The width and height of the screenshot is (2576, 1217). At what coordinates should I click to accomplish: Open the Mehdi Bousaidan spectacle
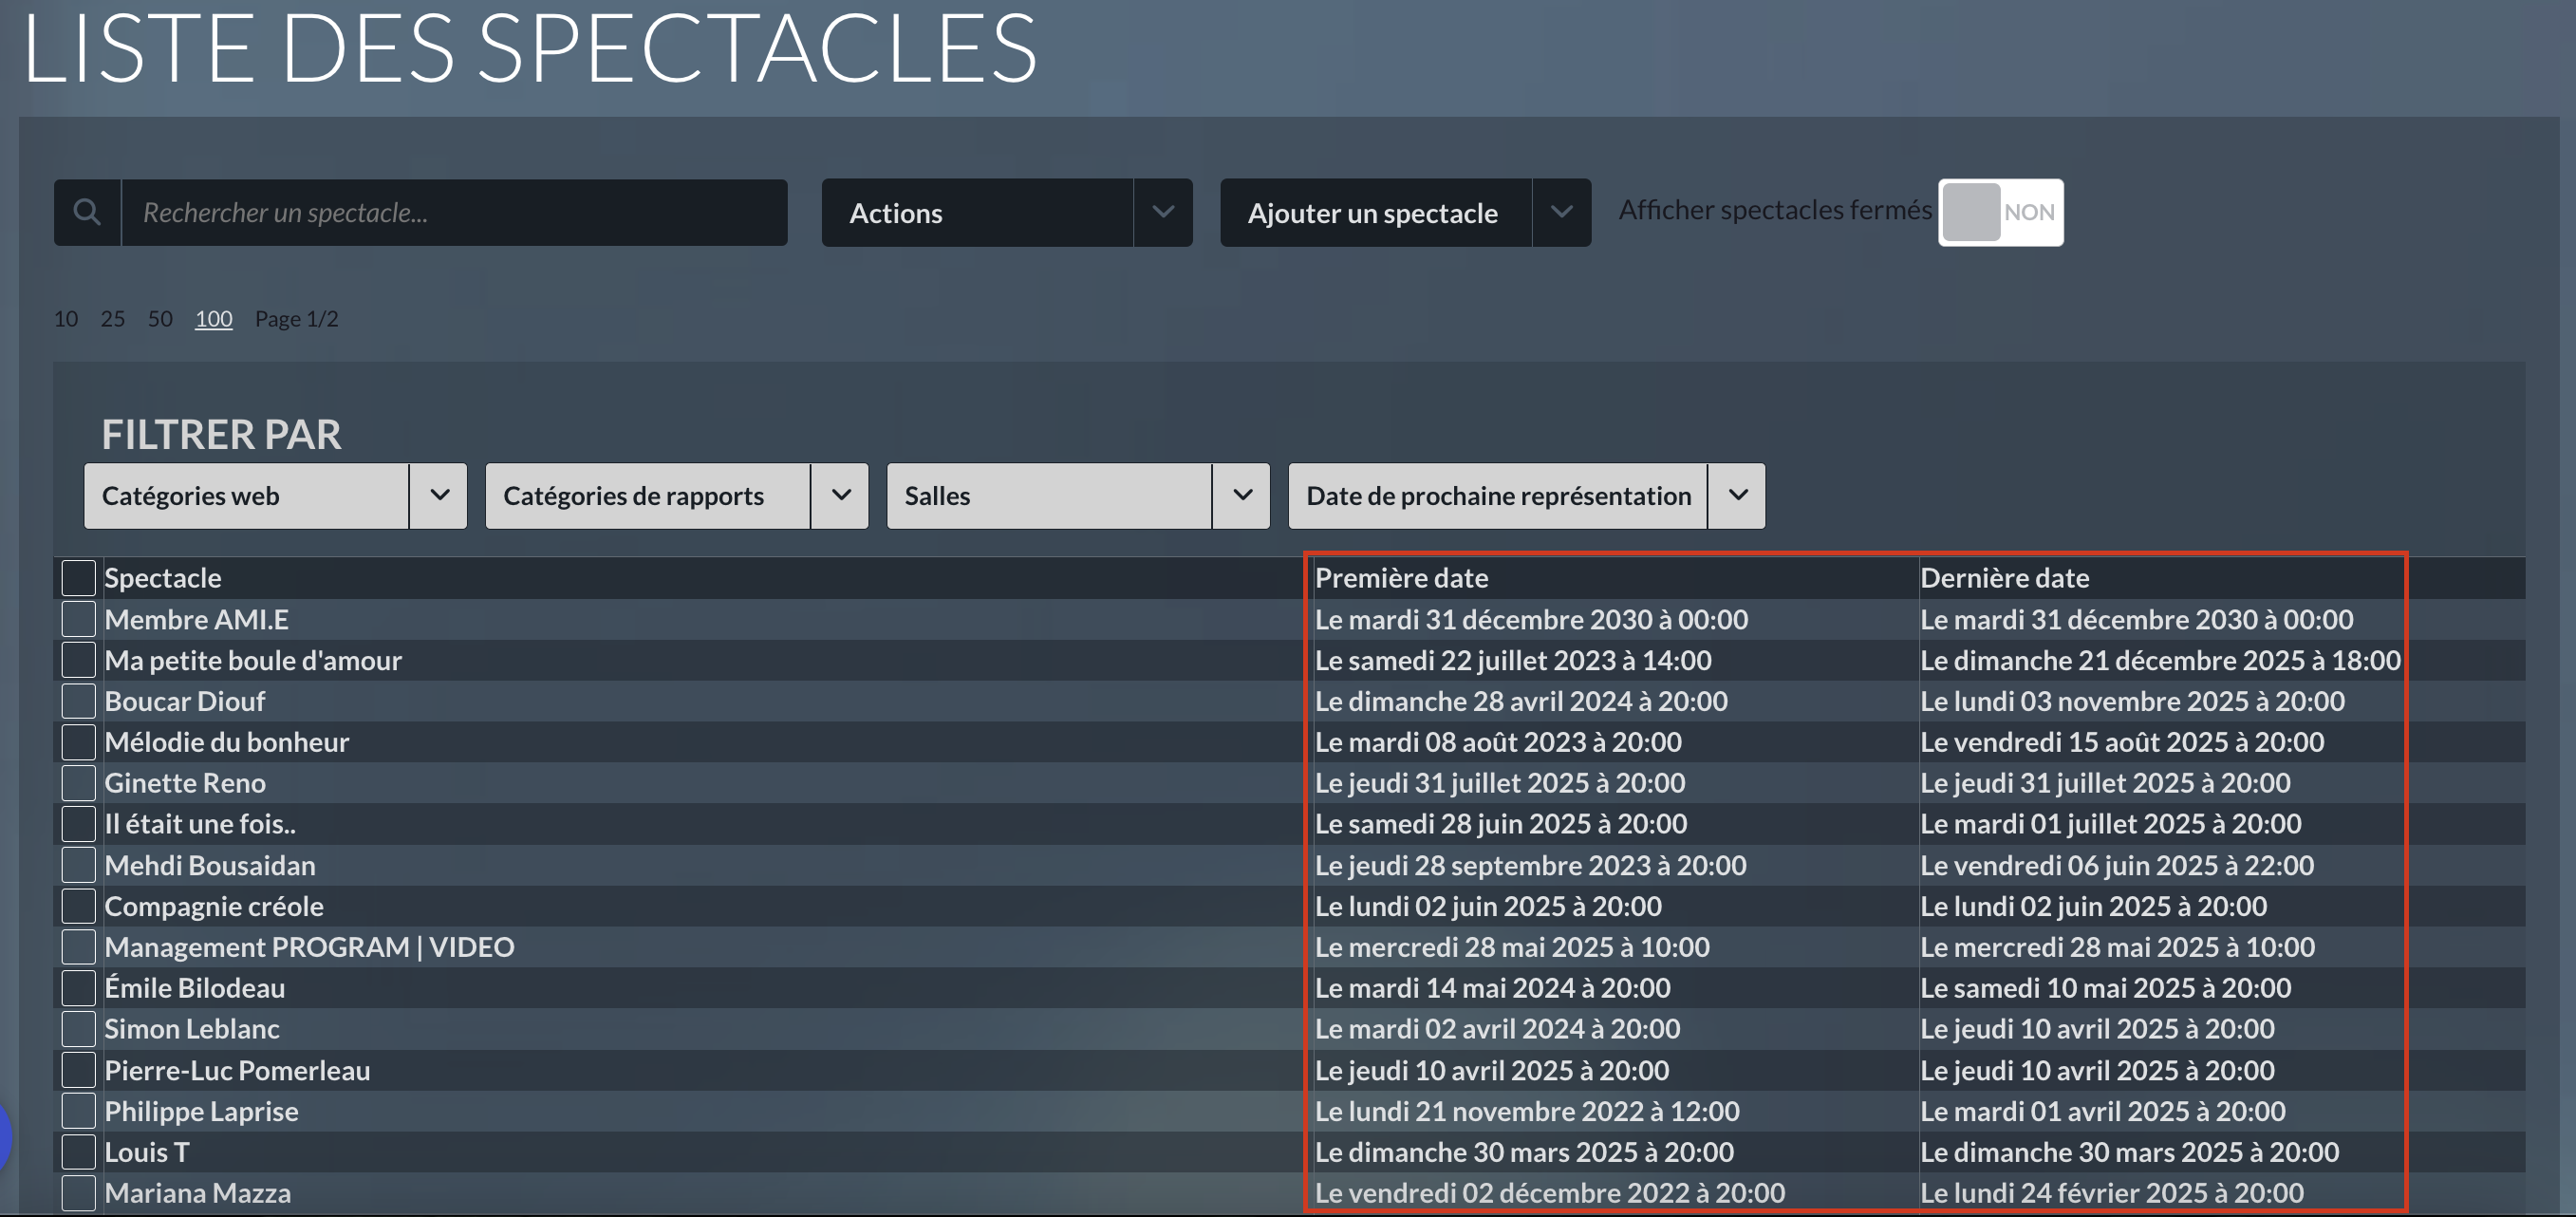tap(210, 865)
